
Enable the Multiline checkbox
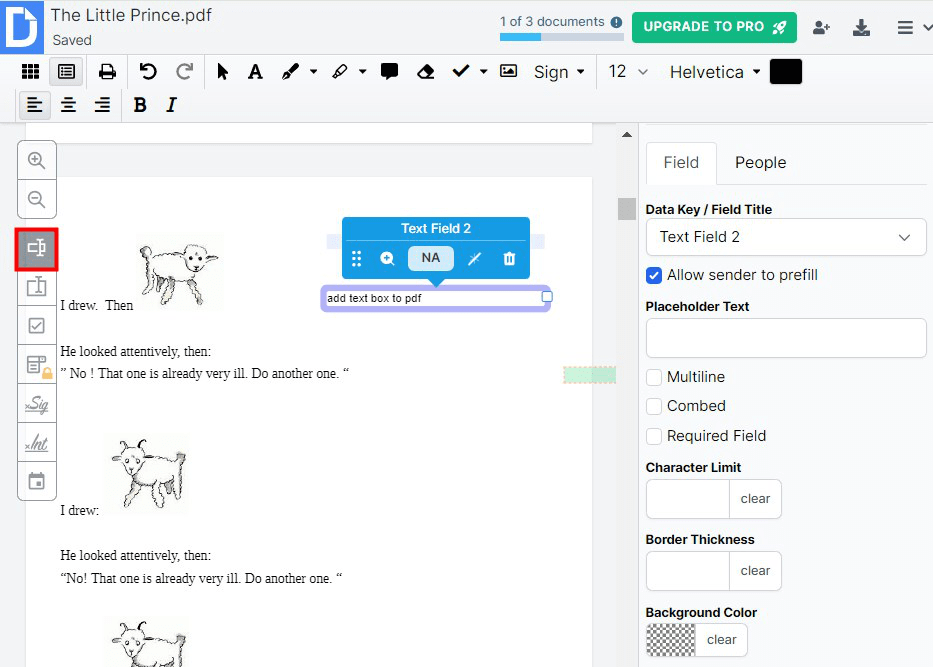click(x=654, y=377)
